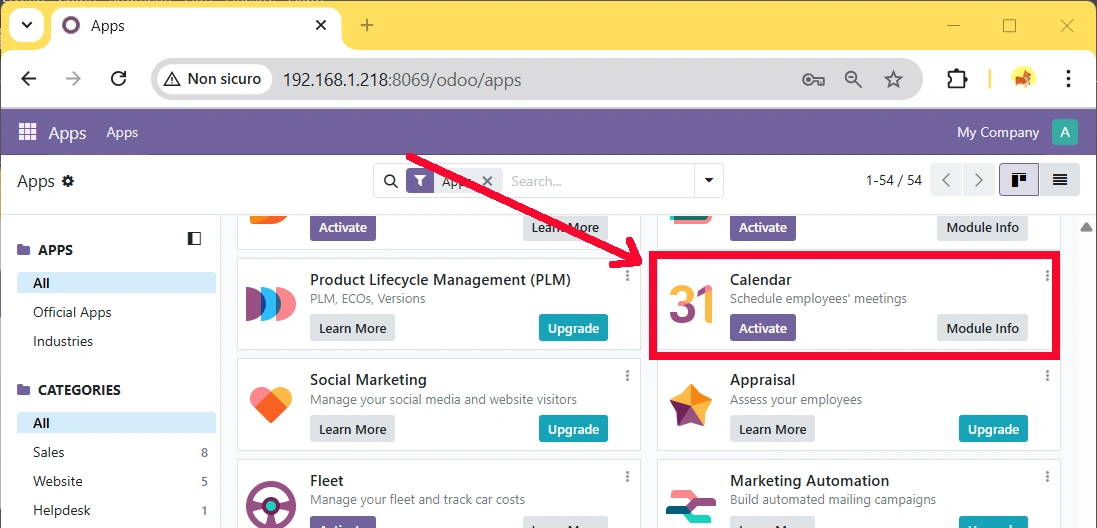The image size is (1097, 528).
Task: Click the Calendar app title
Action: pyautogui.click(x=760, y=280)
